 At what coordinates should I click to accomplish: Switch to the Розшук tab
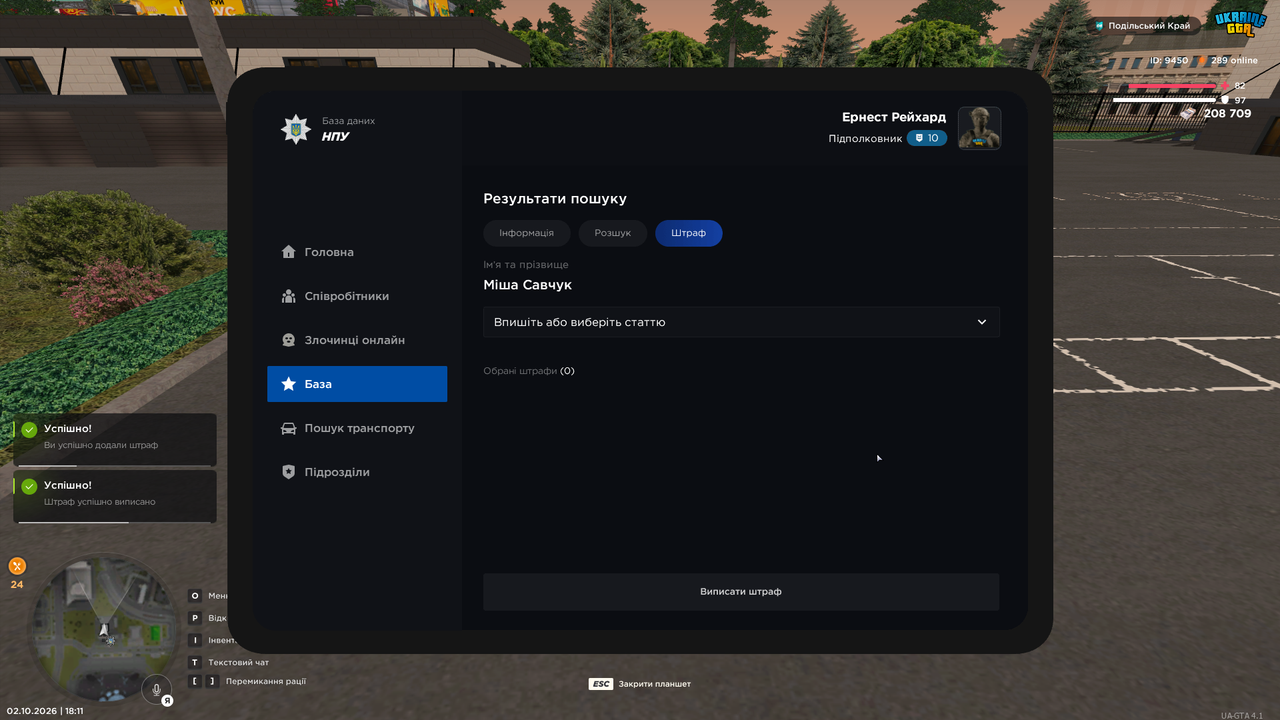(x=613, y=233)
